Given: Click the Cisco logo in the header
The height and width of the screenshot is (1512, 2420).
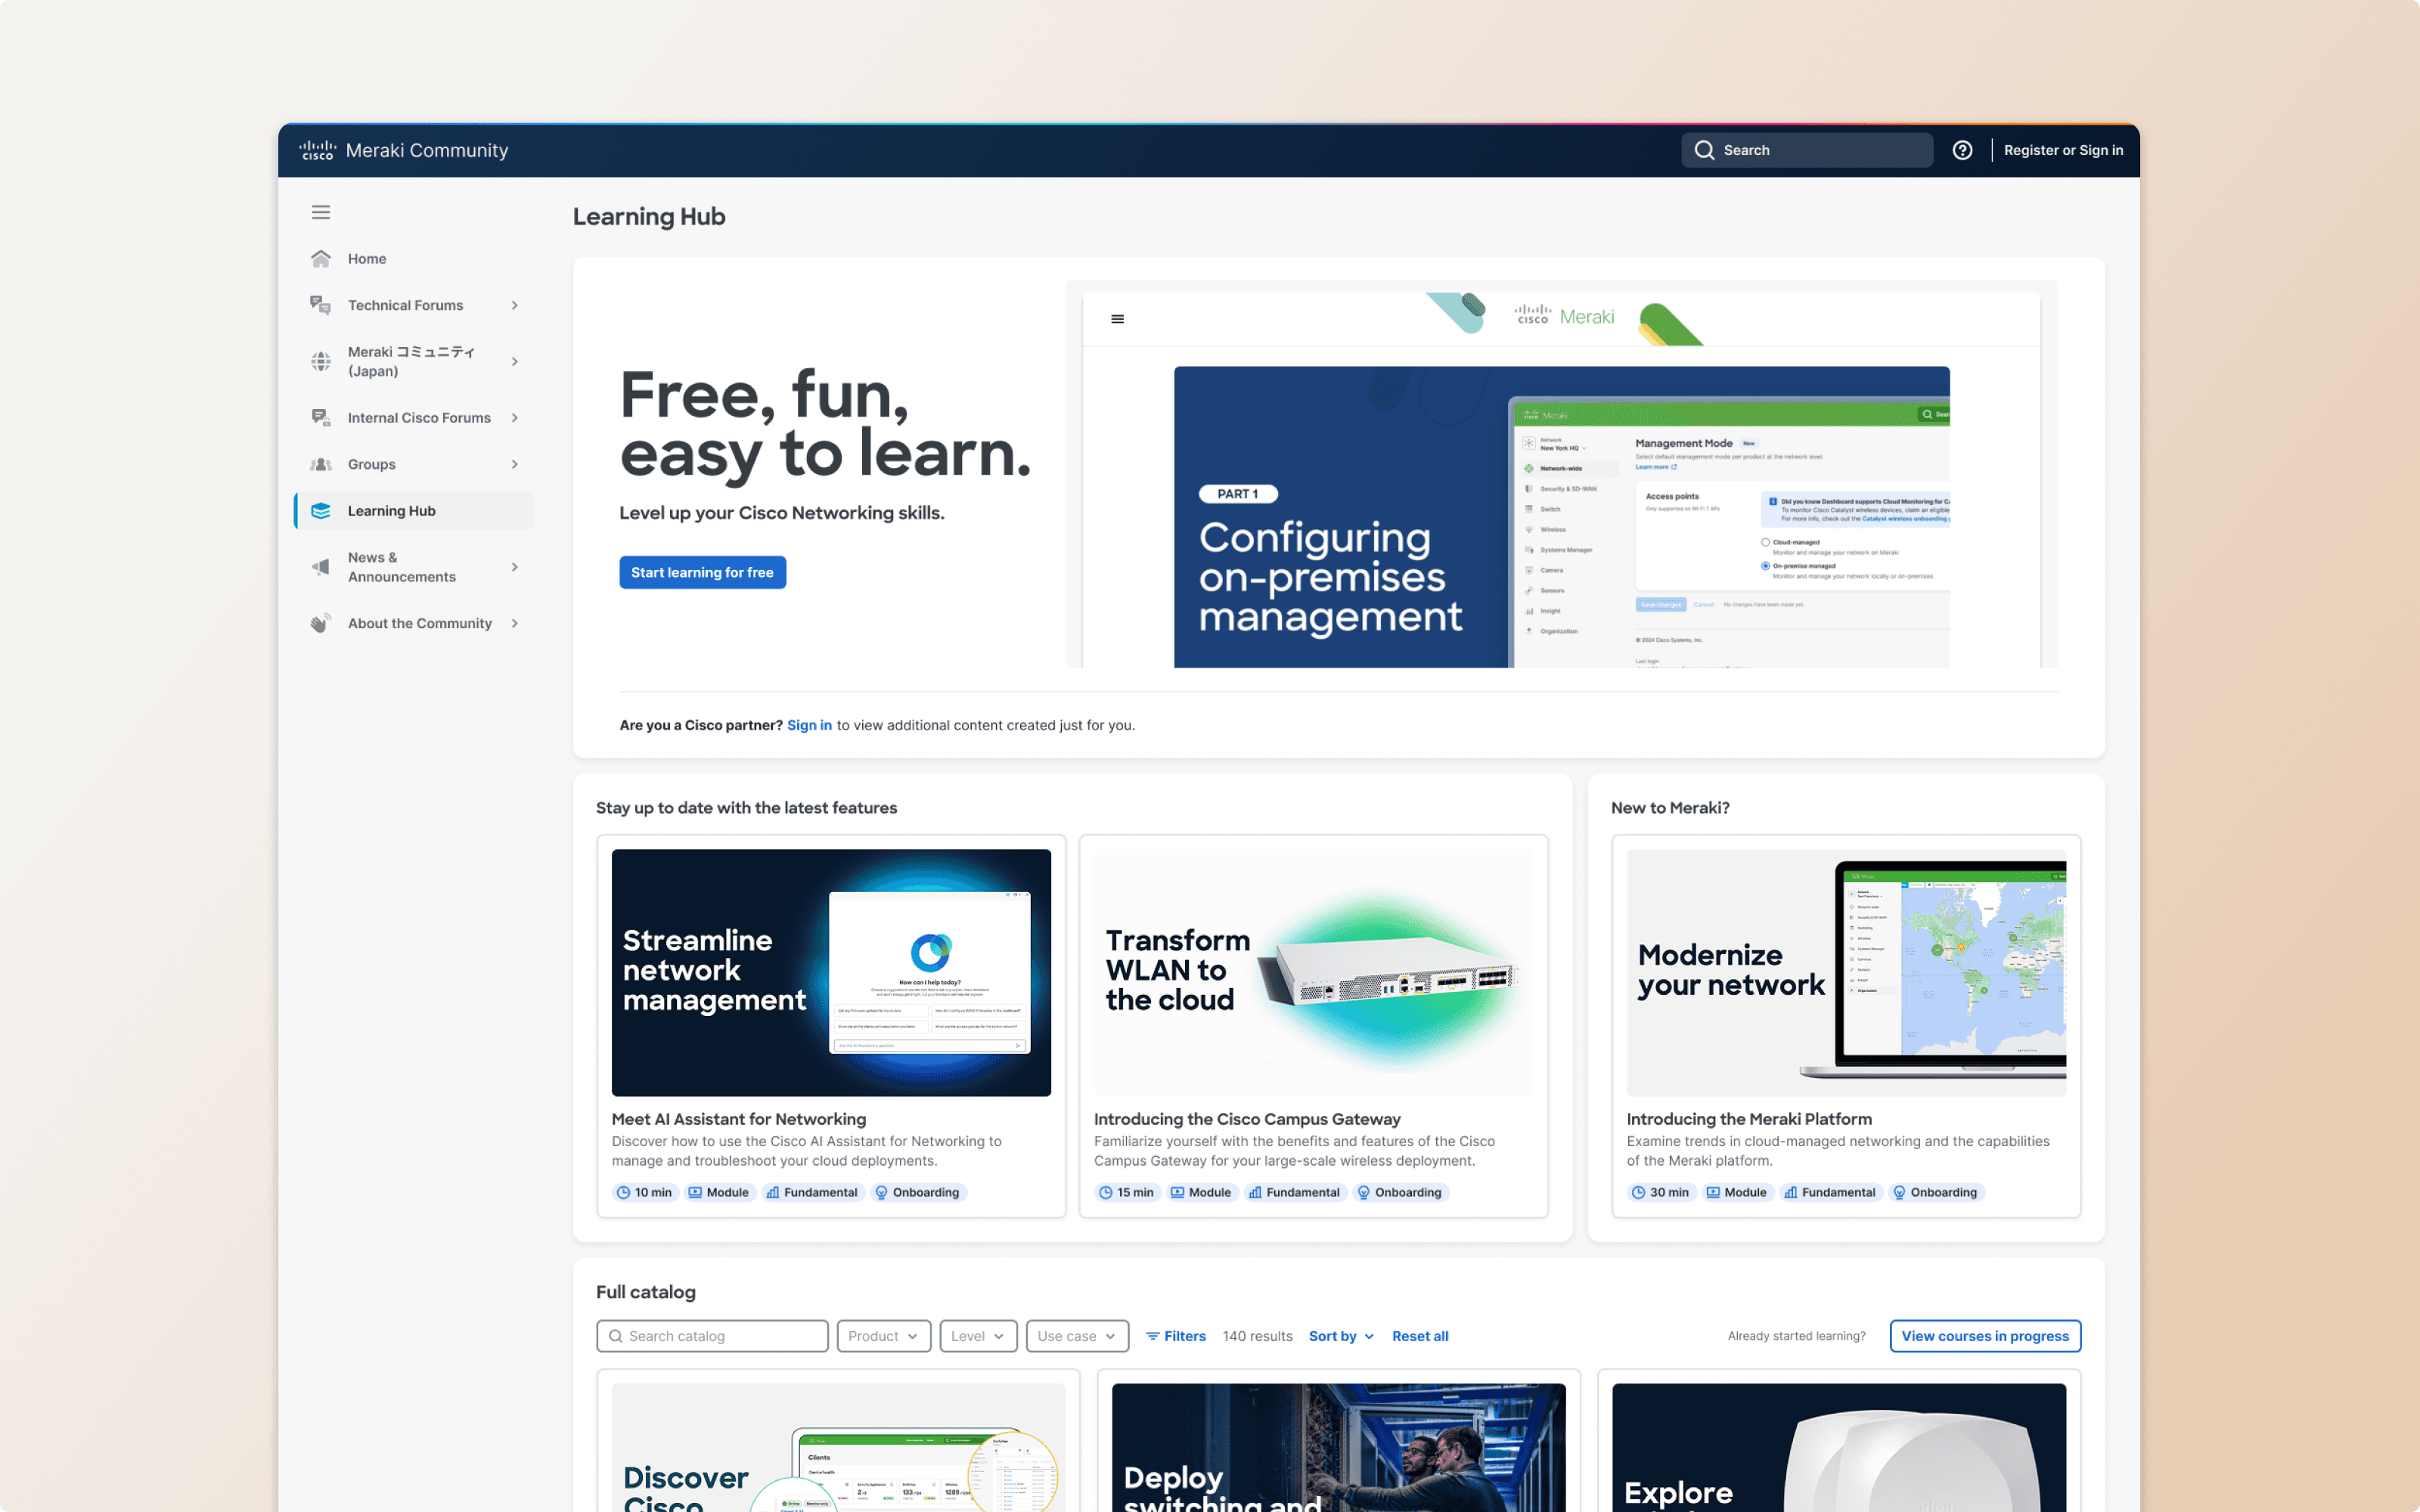Looking at the screenshot, I should pos(317,150).
